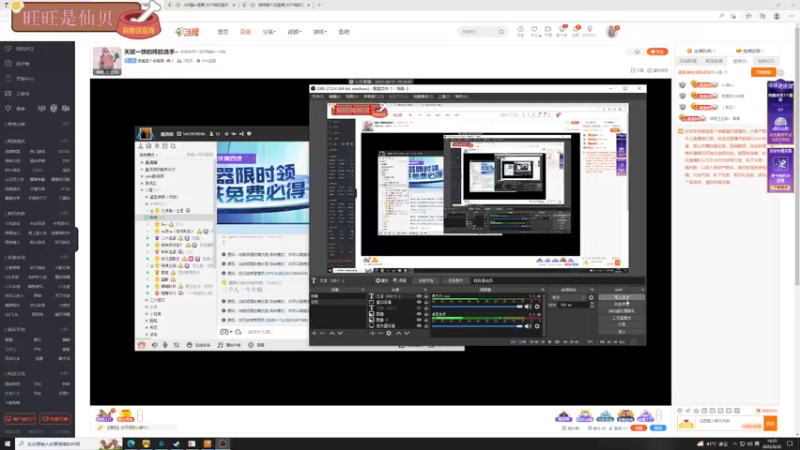Image resolution: width=800 pixels, height=450 pixels.
Task: Click live chat message input field
Action: click(730, 423)
